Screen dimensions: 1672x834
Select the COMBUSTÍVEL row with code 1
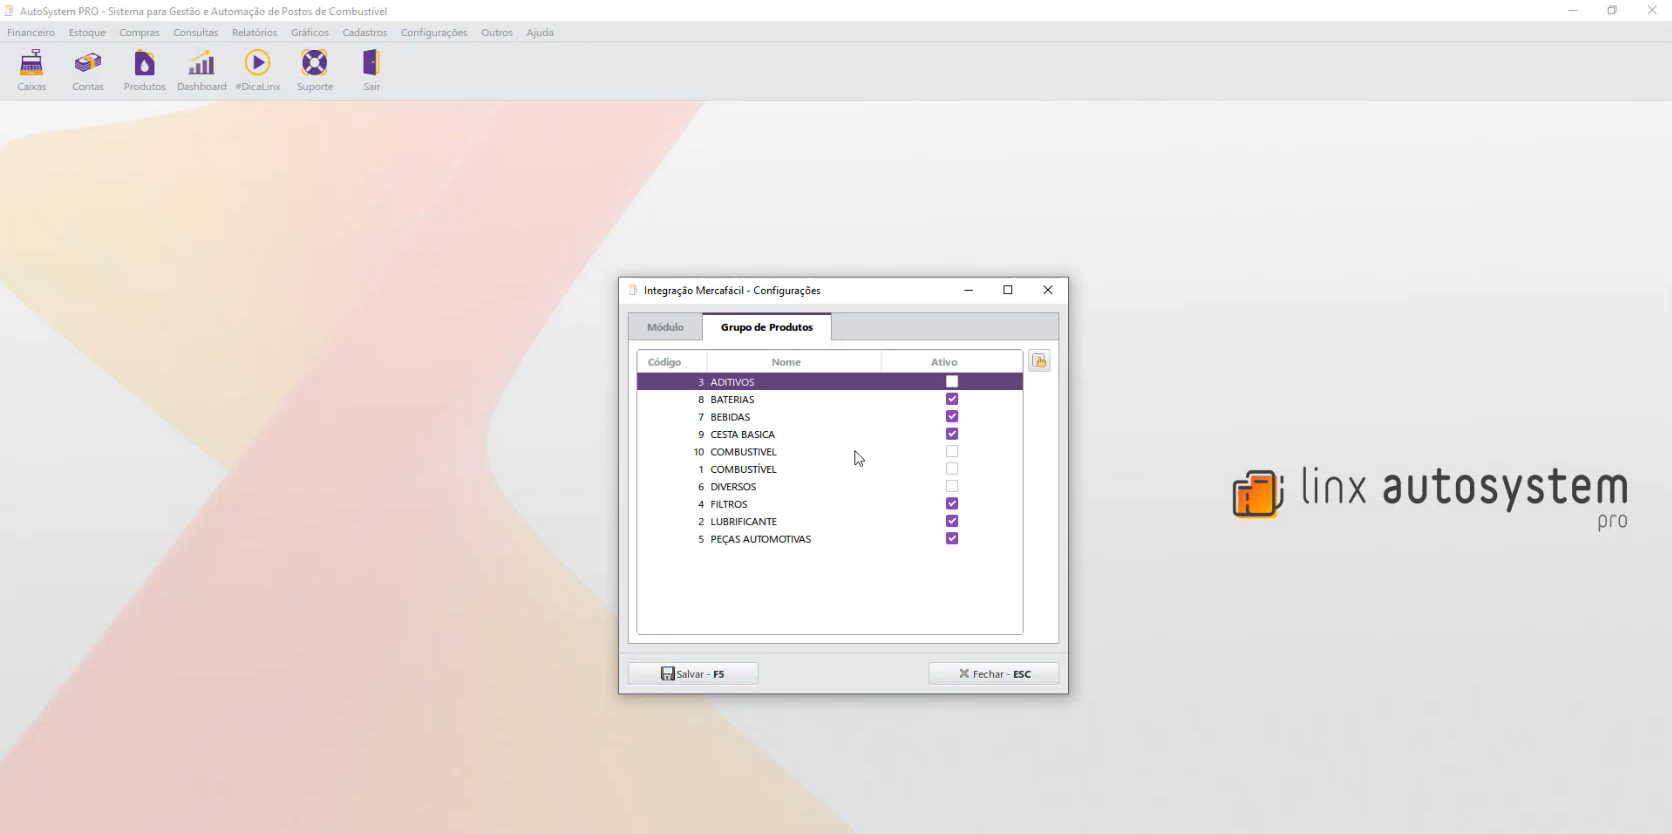(x=830, y=469)
